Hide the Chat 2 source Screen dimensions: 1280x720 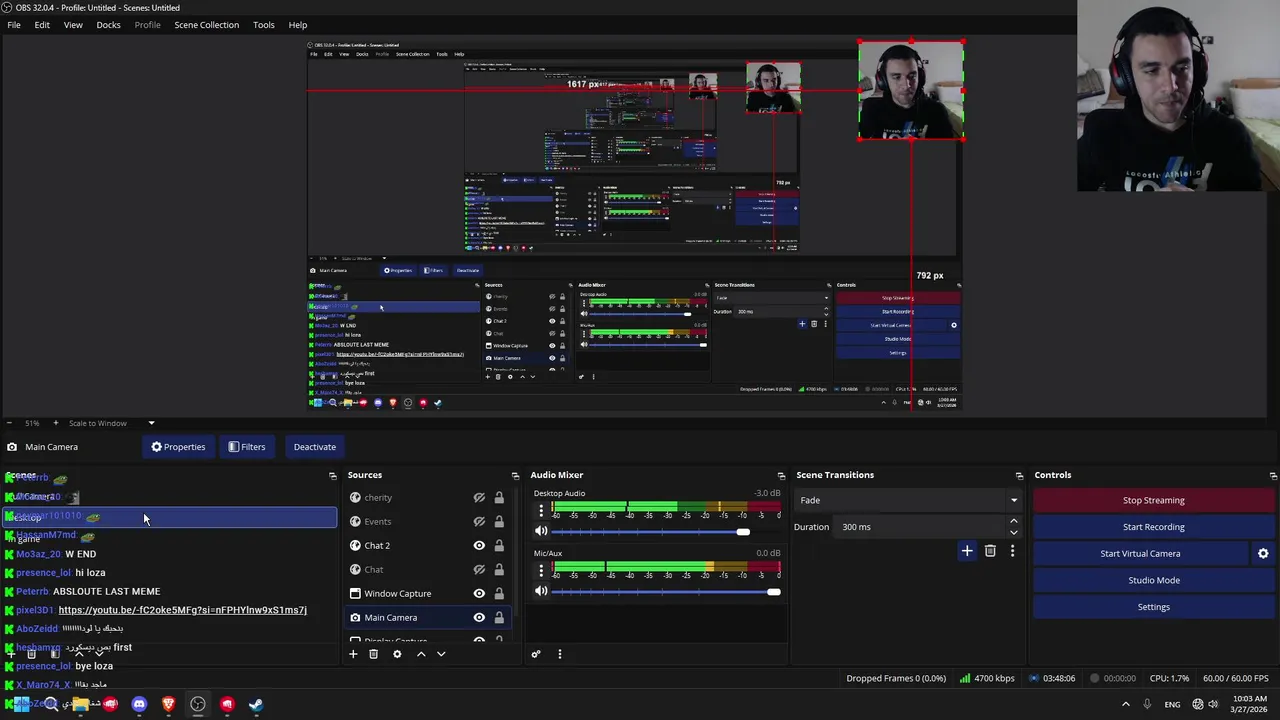(479, 545)
